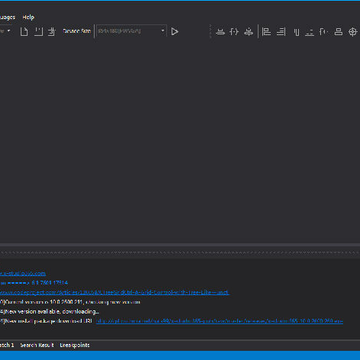Open the codeproject.com article link
Image resolution: width=360 pixels, height=360 pixels.
tap(114, 292)
